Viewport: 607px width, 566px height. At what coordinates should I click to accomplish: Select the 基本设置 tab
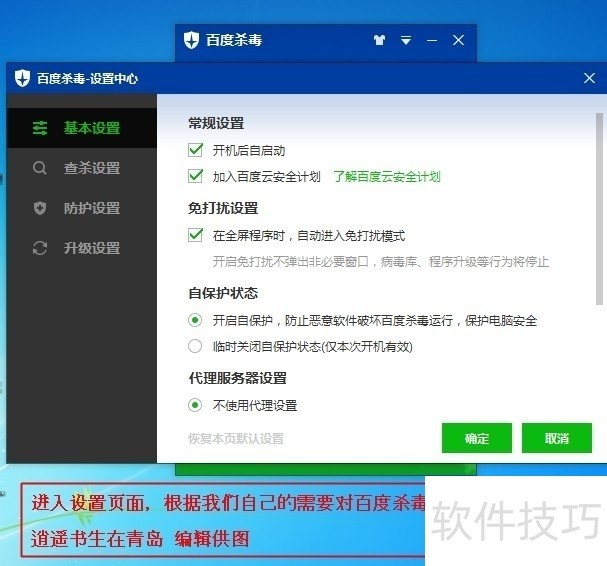[x=82, y=128]
